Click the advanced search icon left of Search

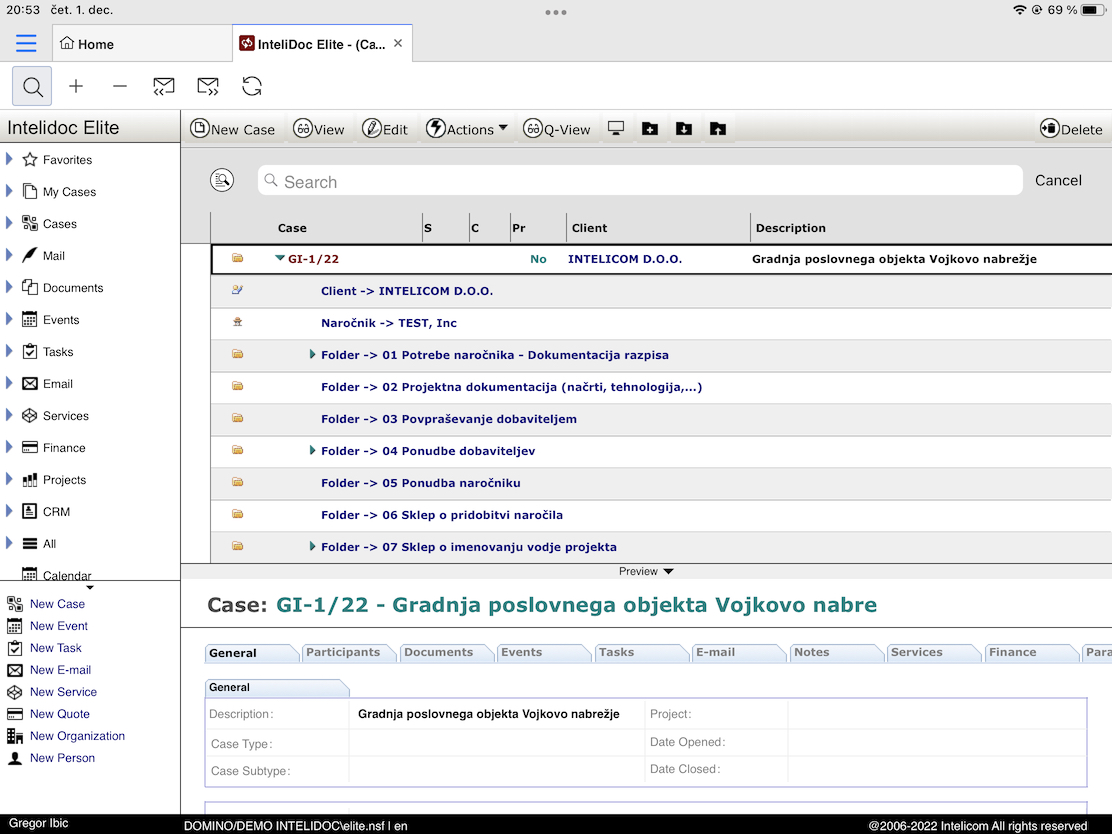point(222,180)
